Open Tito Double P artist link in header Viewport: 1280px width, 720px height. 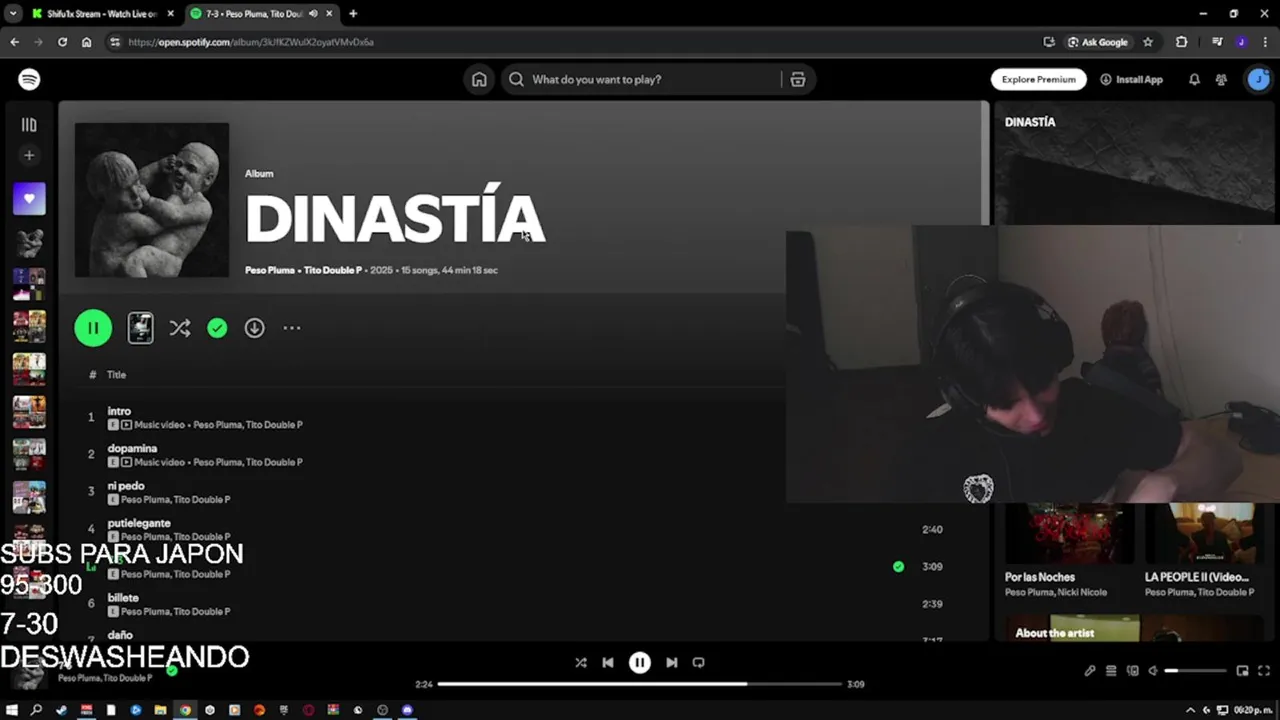click(333, 270)
